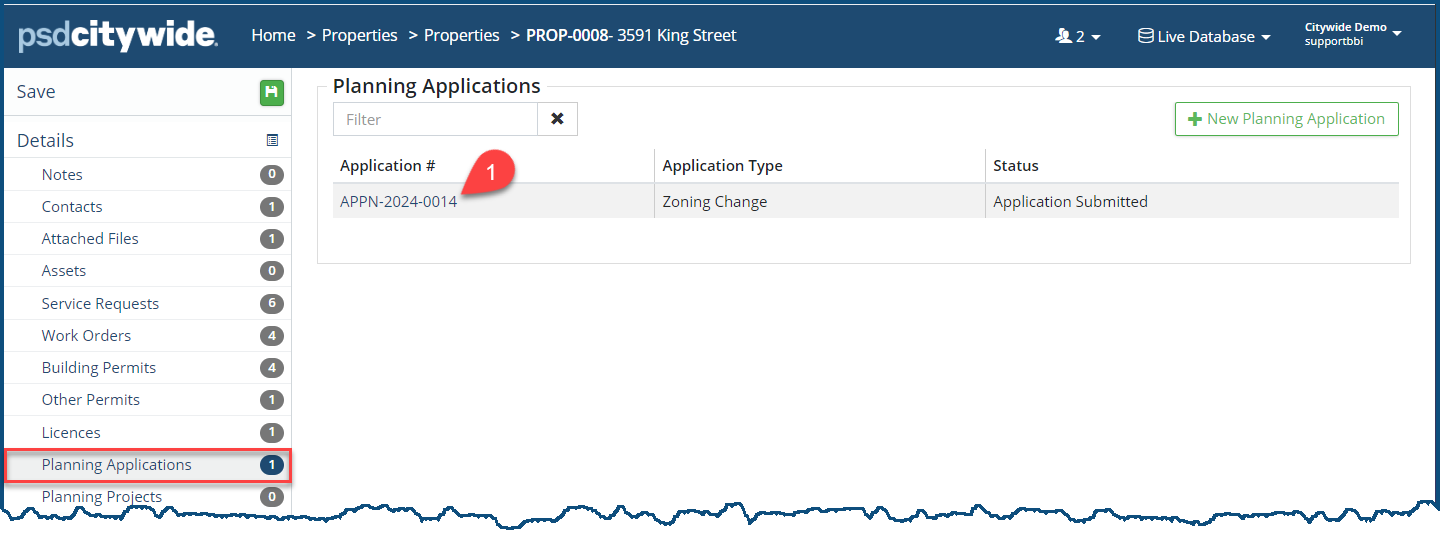Click into the Filter input field

click(x=436, y=119)
